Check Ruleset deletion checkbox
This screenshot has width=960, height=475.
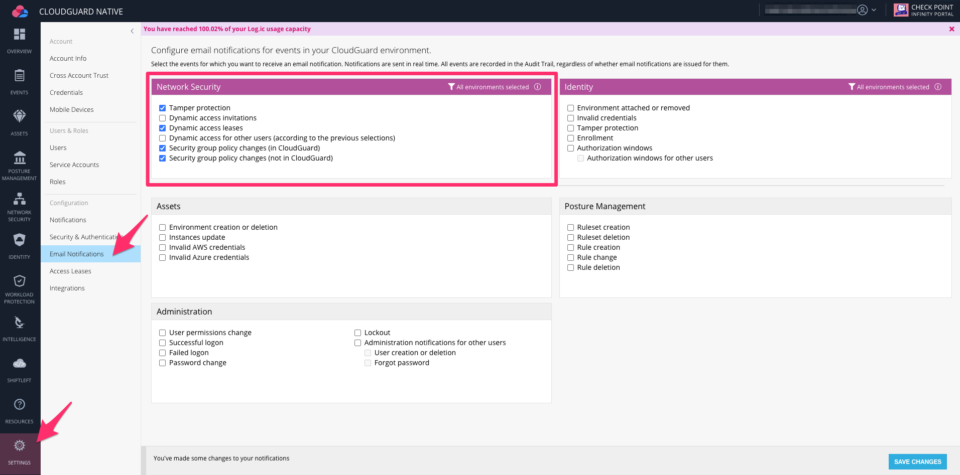[x=570, y=237]
